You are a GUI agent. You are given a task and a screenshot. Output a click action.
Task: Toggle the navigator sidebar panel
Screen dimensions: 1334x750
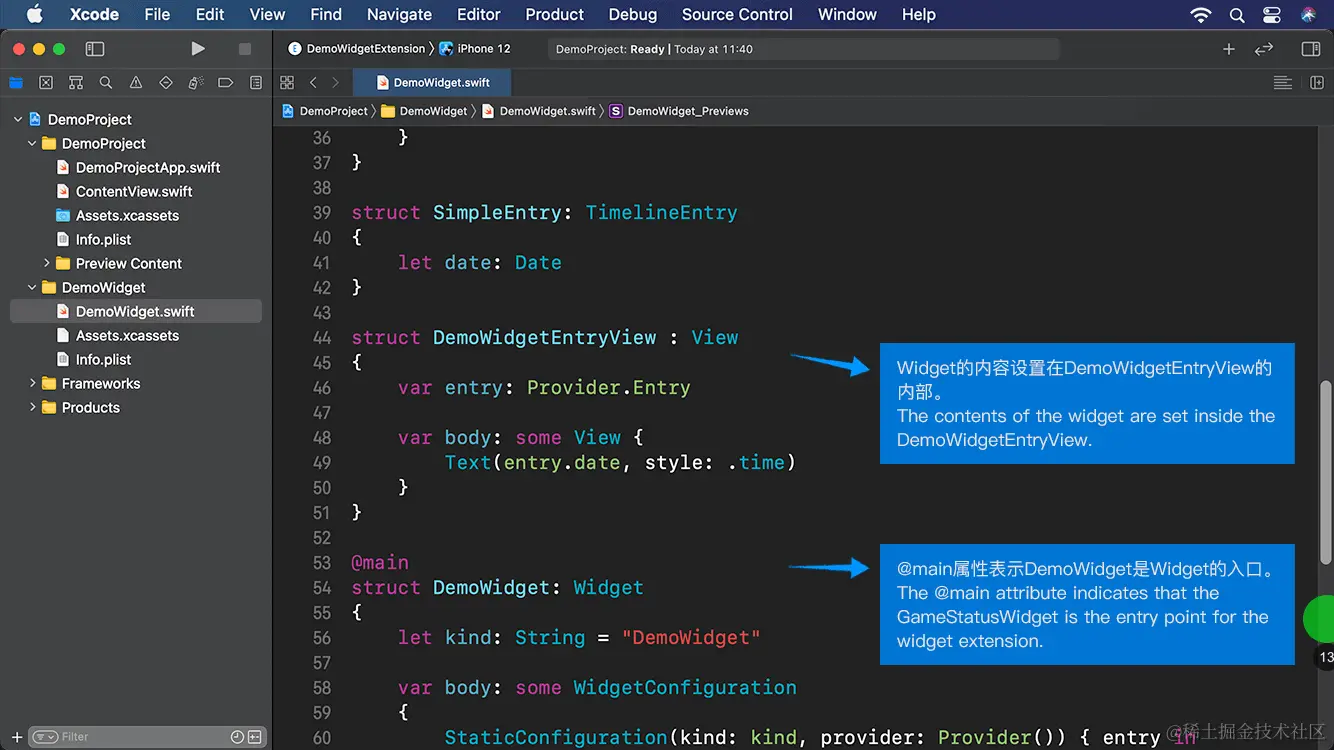pos(95,48)
